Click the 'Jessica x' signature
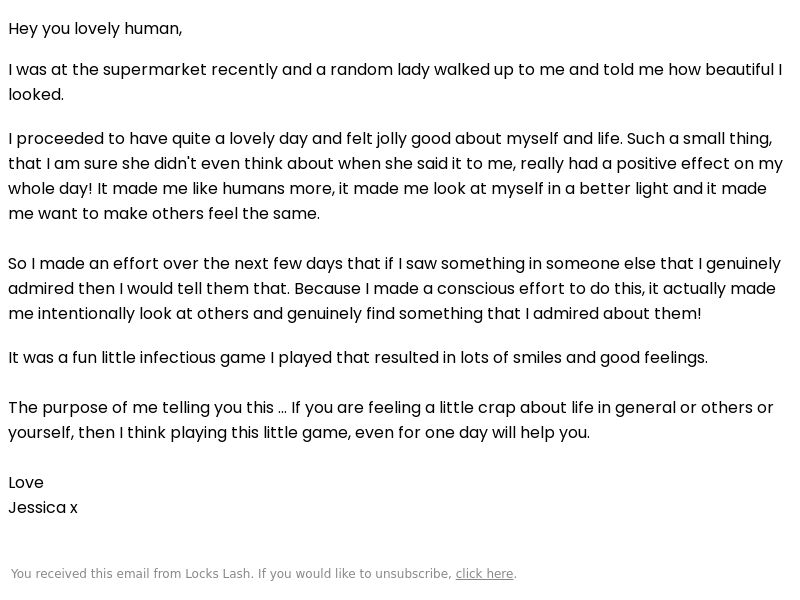This screenshot has width=800, height=600. 43,508
